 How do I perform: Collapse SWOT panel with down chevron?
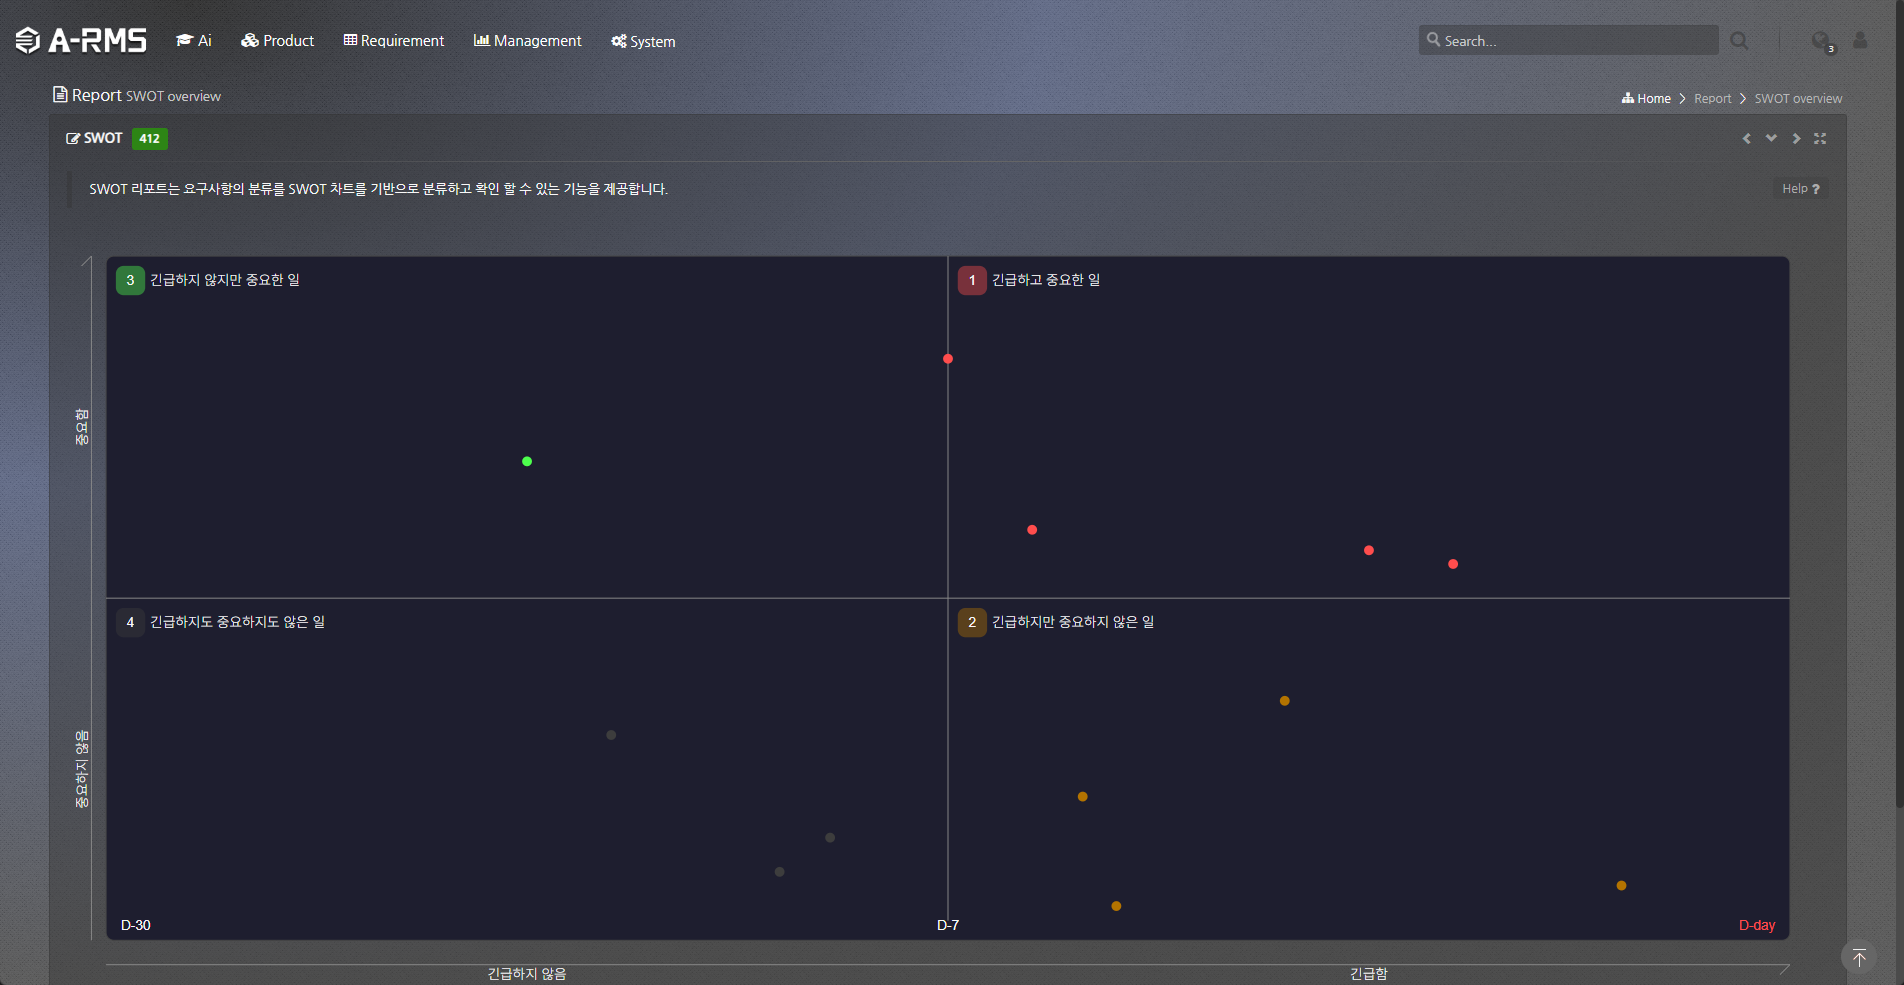click(x=1771, y=139)
